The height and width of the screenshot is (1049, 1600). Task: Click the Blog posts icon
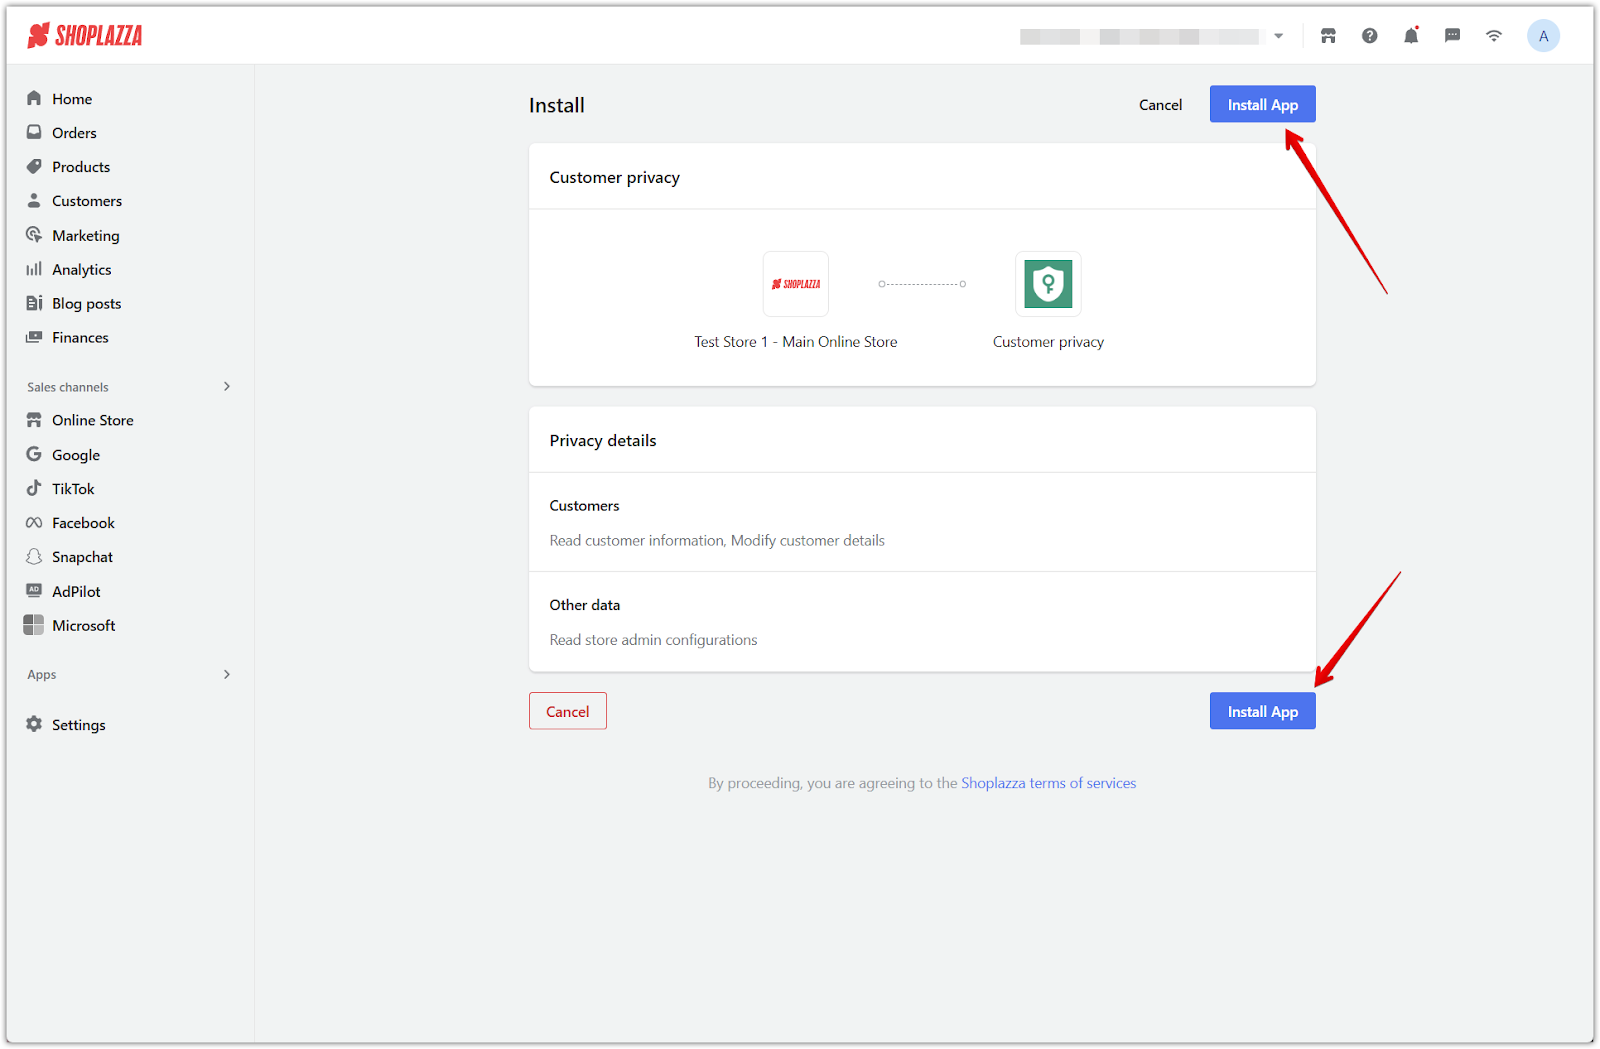[x=34, y=303]
